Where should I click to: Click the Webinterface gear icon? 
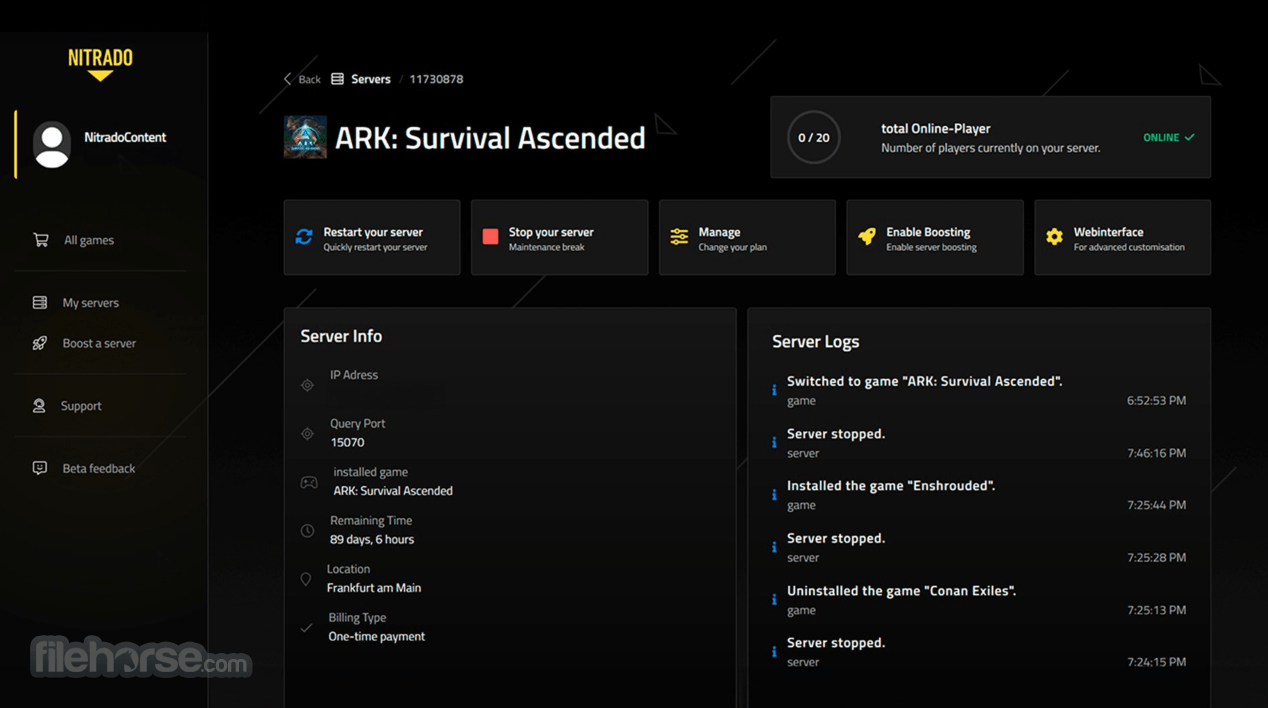coord(1054,237)
